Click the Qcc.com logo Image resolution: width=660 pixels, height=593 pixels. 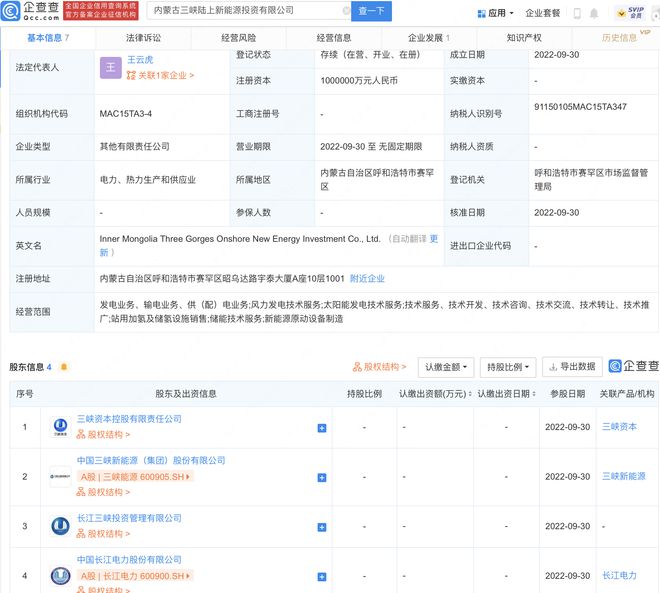click(x=30, y=11)
